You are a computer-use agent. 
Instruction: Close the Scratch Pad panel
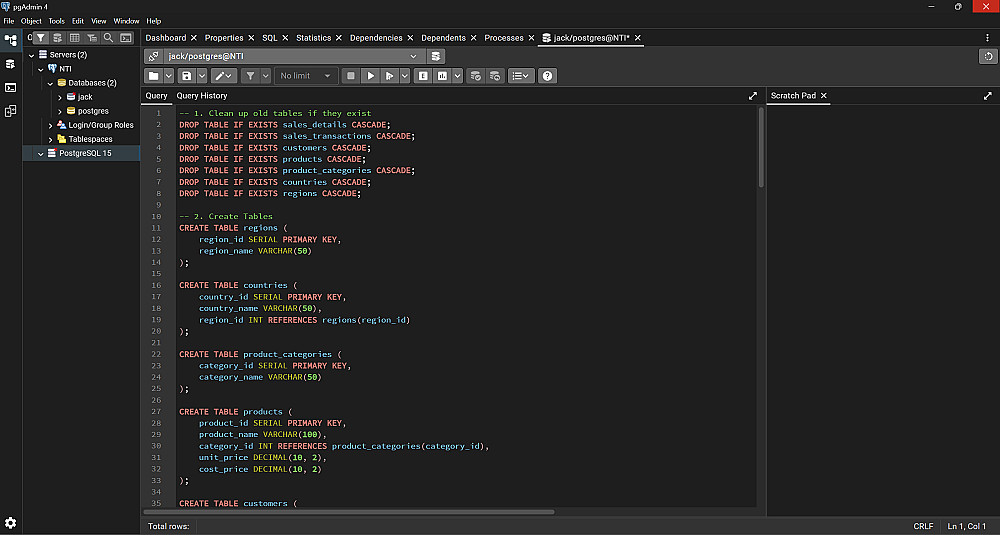pyautogui.click(x=824, y=96)
